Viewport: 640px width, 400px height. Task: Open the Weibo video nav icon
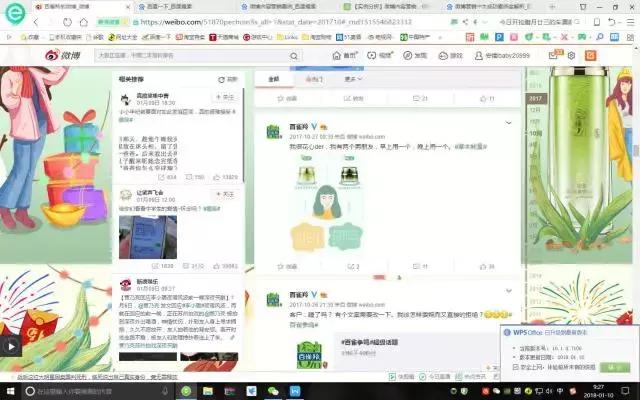371,56
